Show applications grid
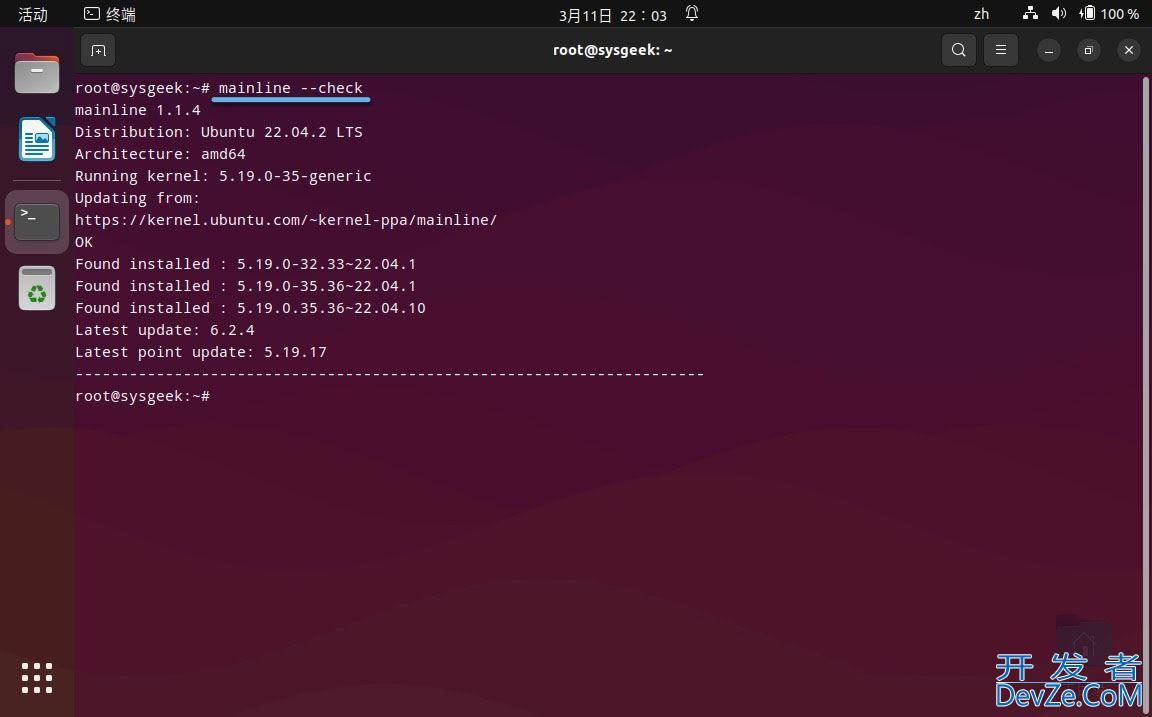 (x=37, y=677)
